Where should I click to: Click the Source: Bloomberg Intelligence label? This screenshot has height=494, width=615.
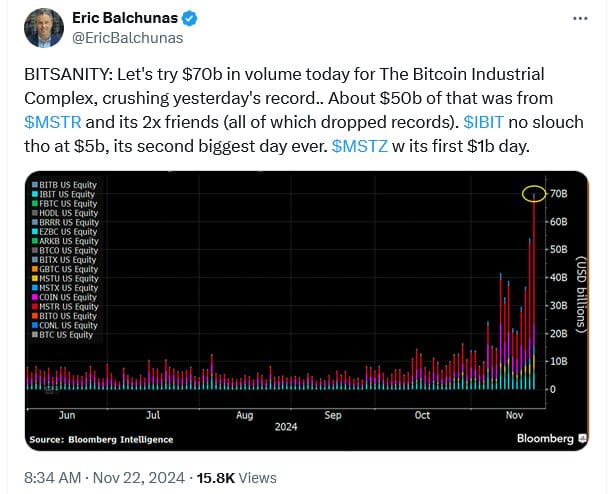pos(101,439)
